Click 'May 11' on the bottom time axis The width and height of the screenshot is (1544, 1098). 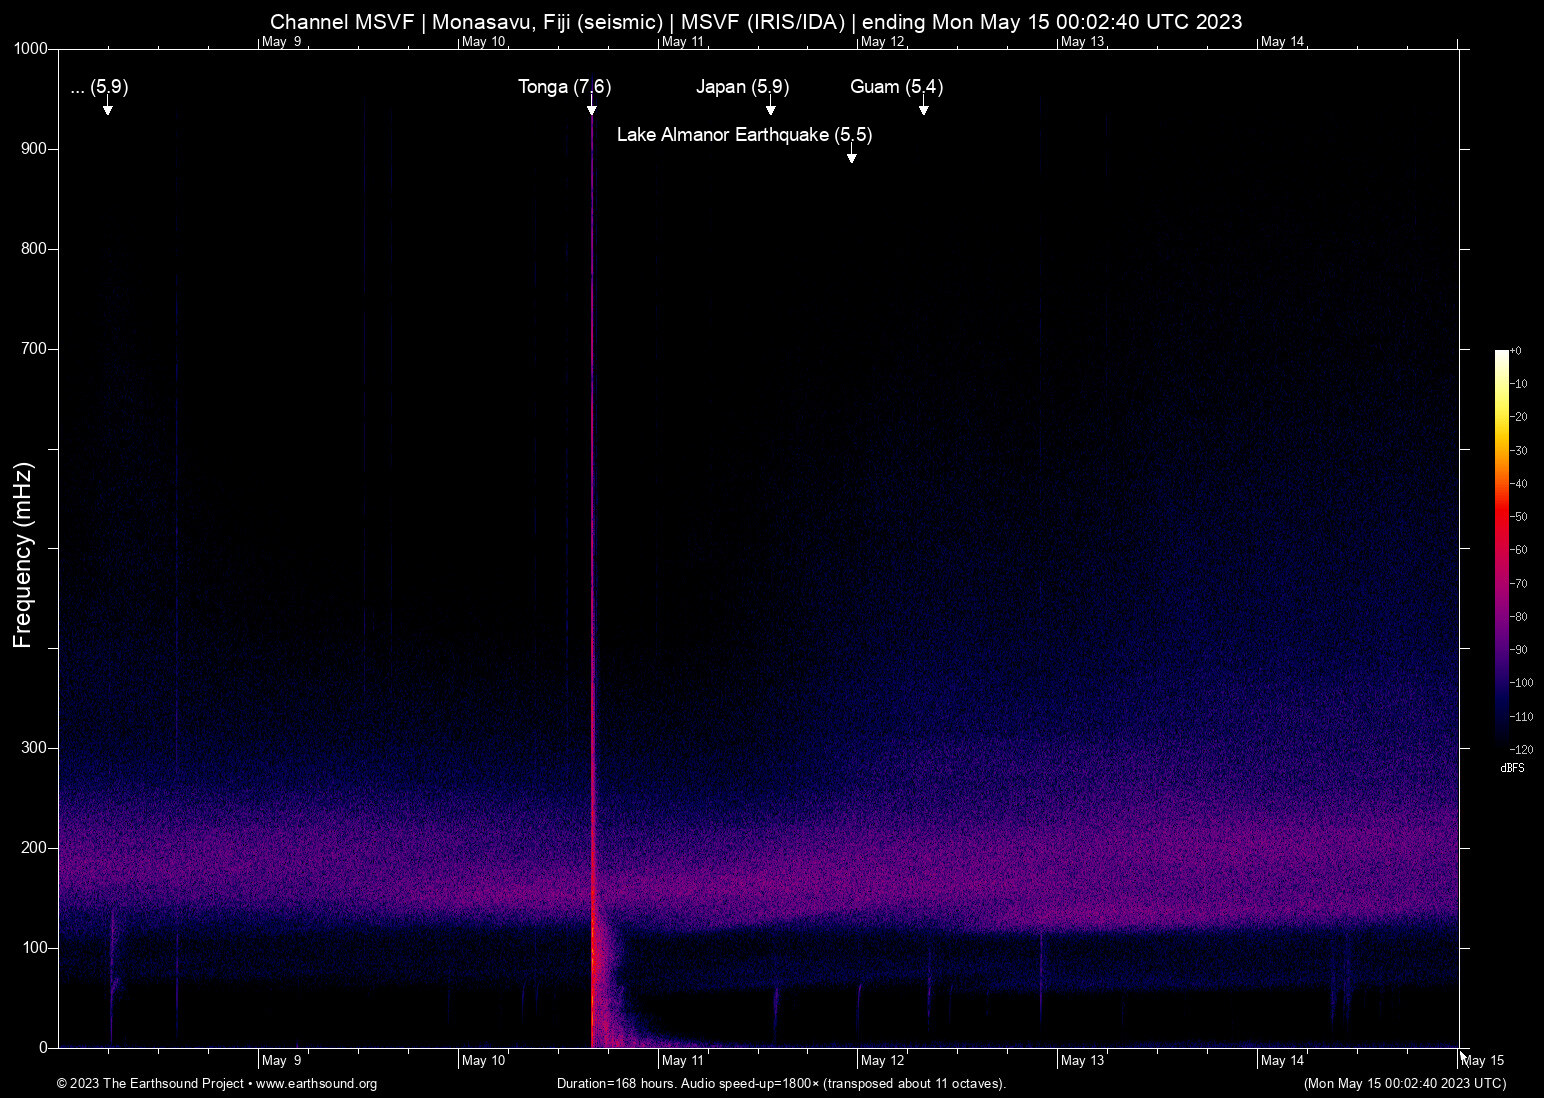[x=684, y=1061]
